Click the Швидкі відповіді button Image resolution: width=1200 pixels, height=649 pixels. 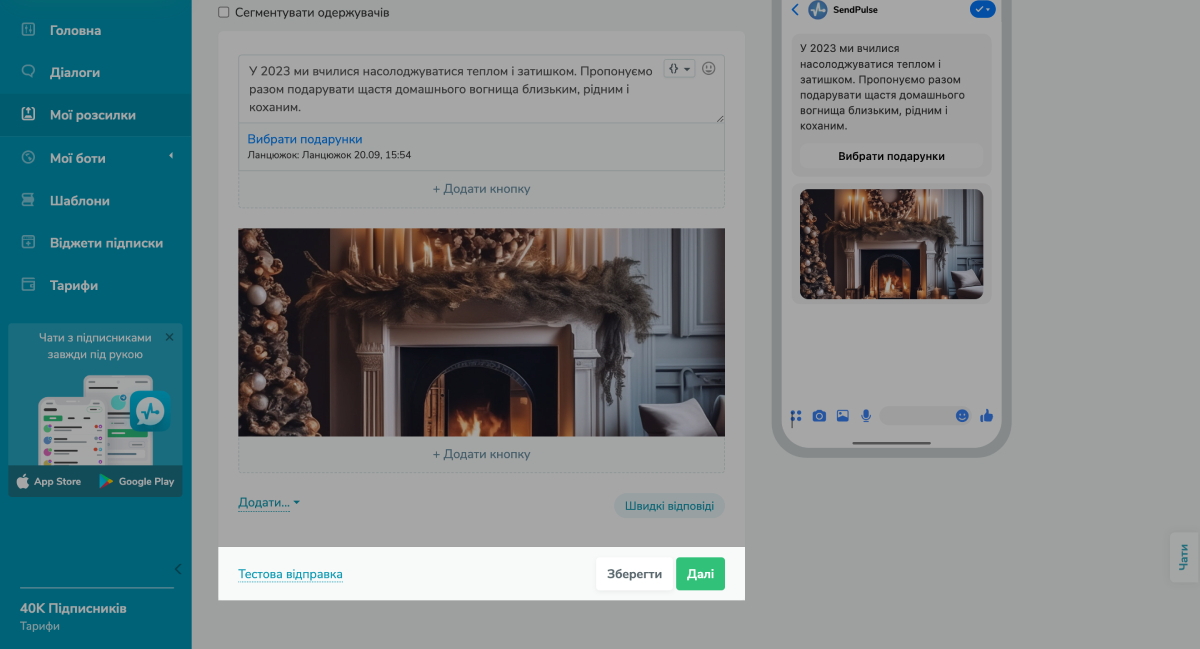(668, 505)
